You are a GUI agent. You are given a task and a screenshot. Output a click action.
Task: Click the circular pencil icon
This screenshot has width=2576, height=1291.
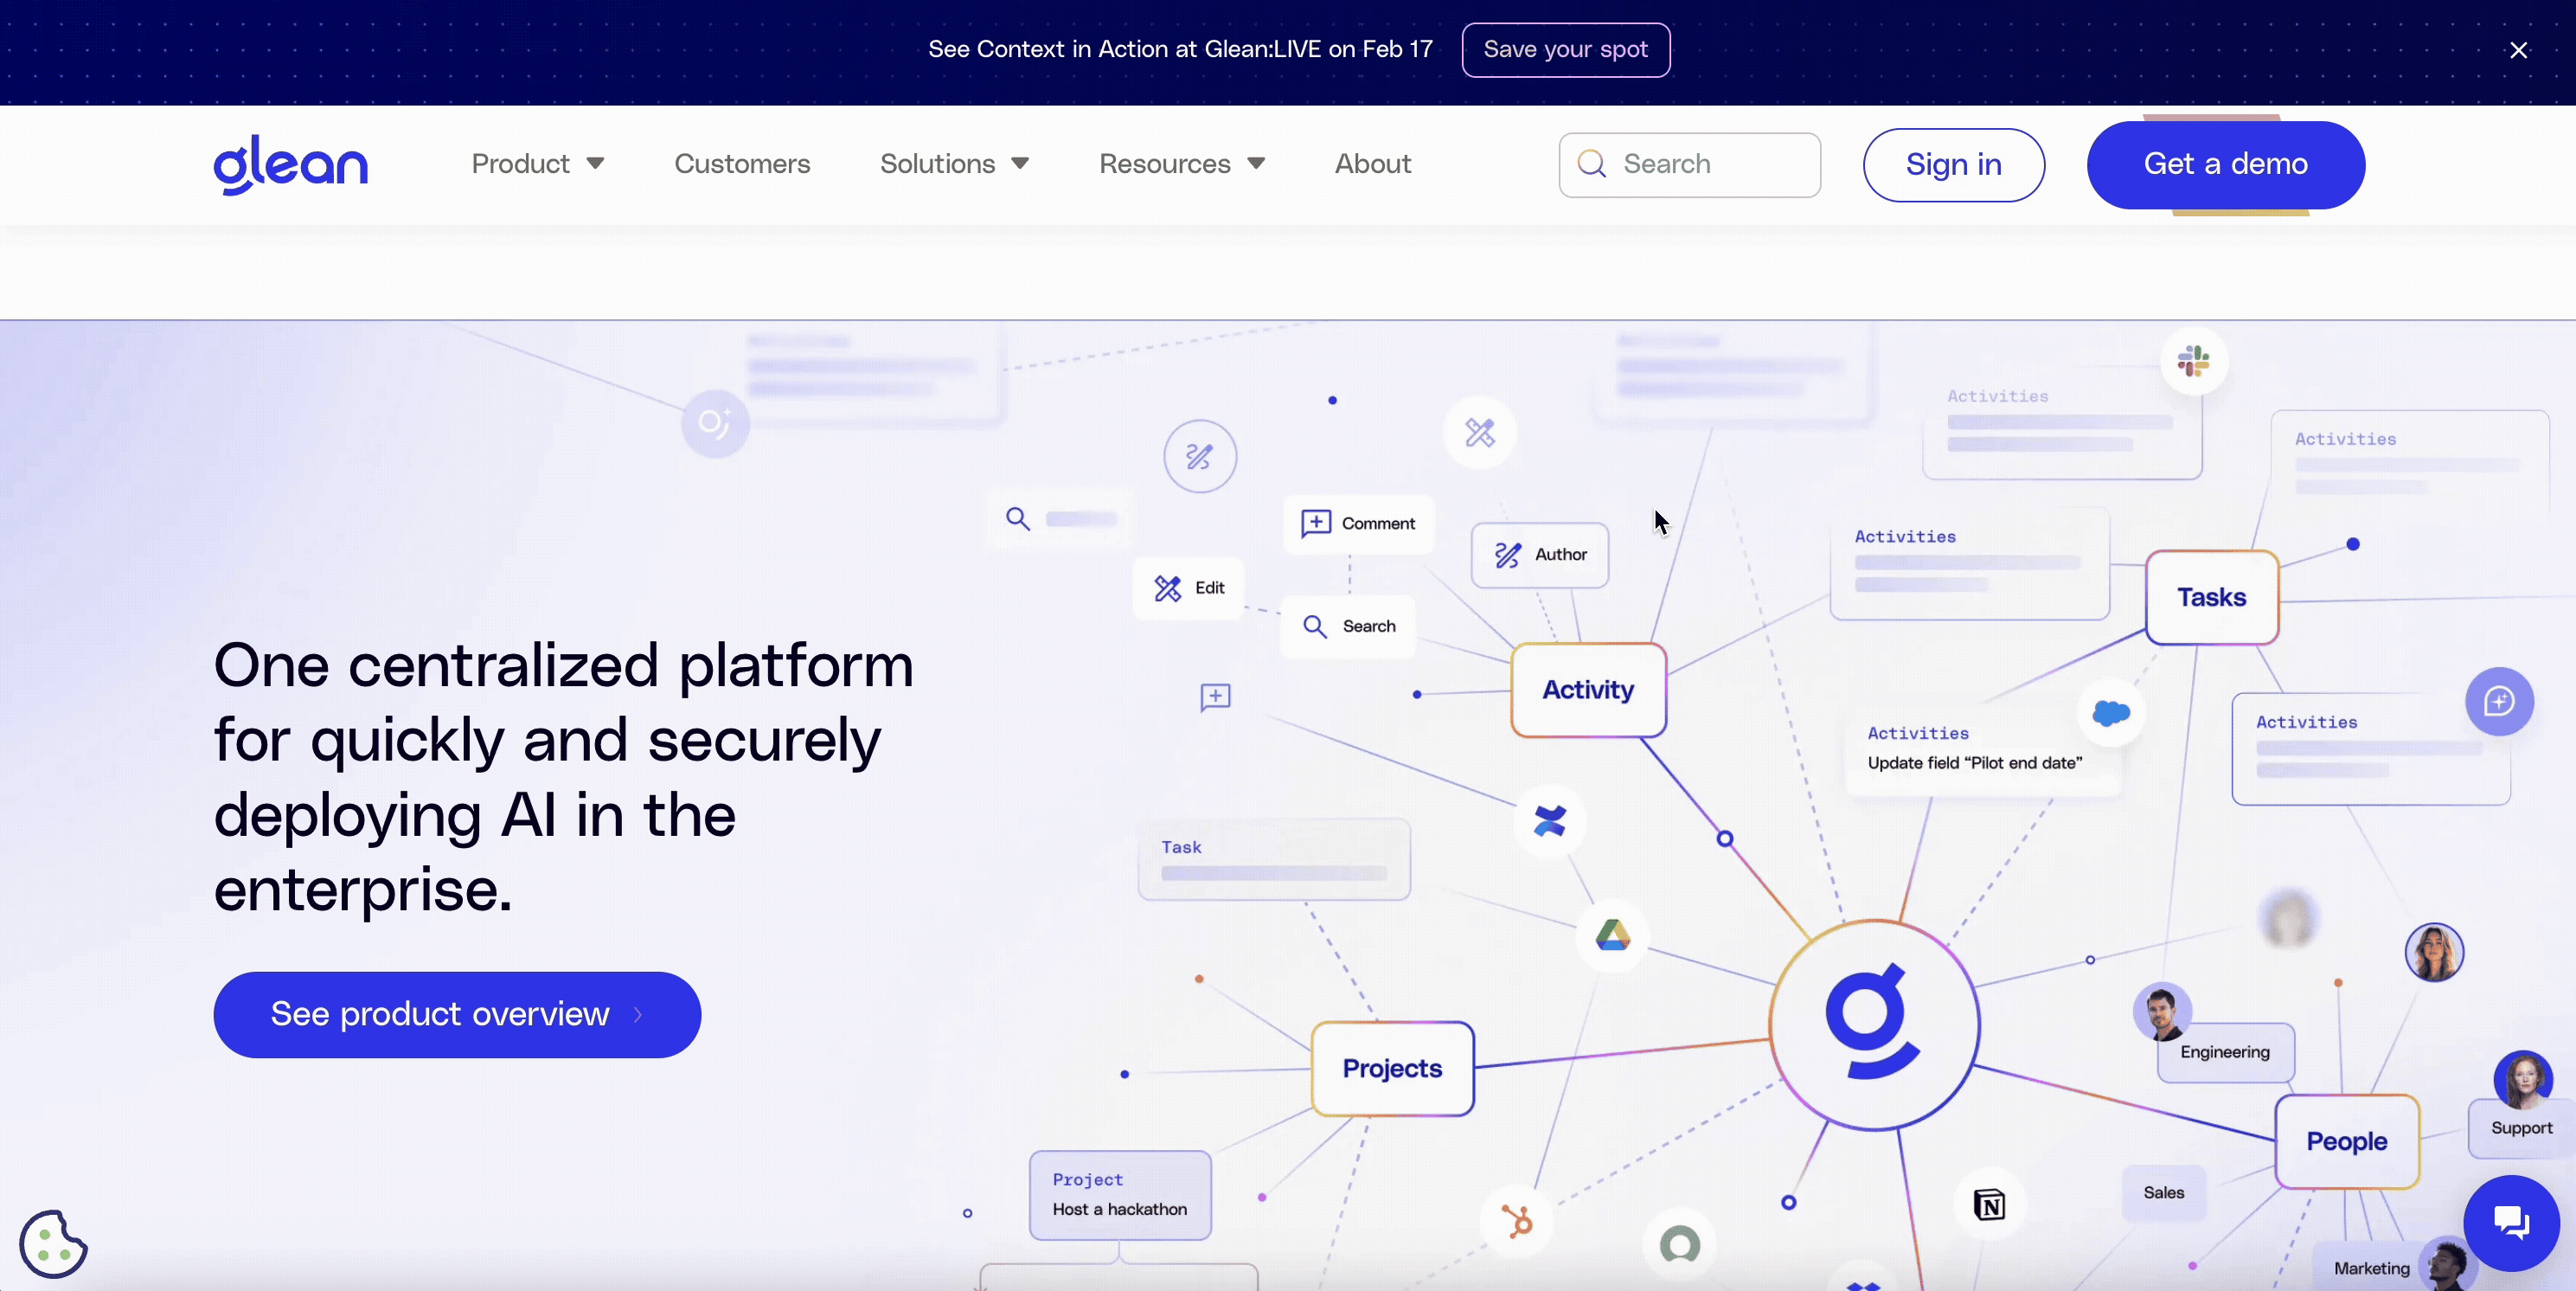[1199, 456]
